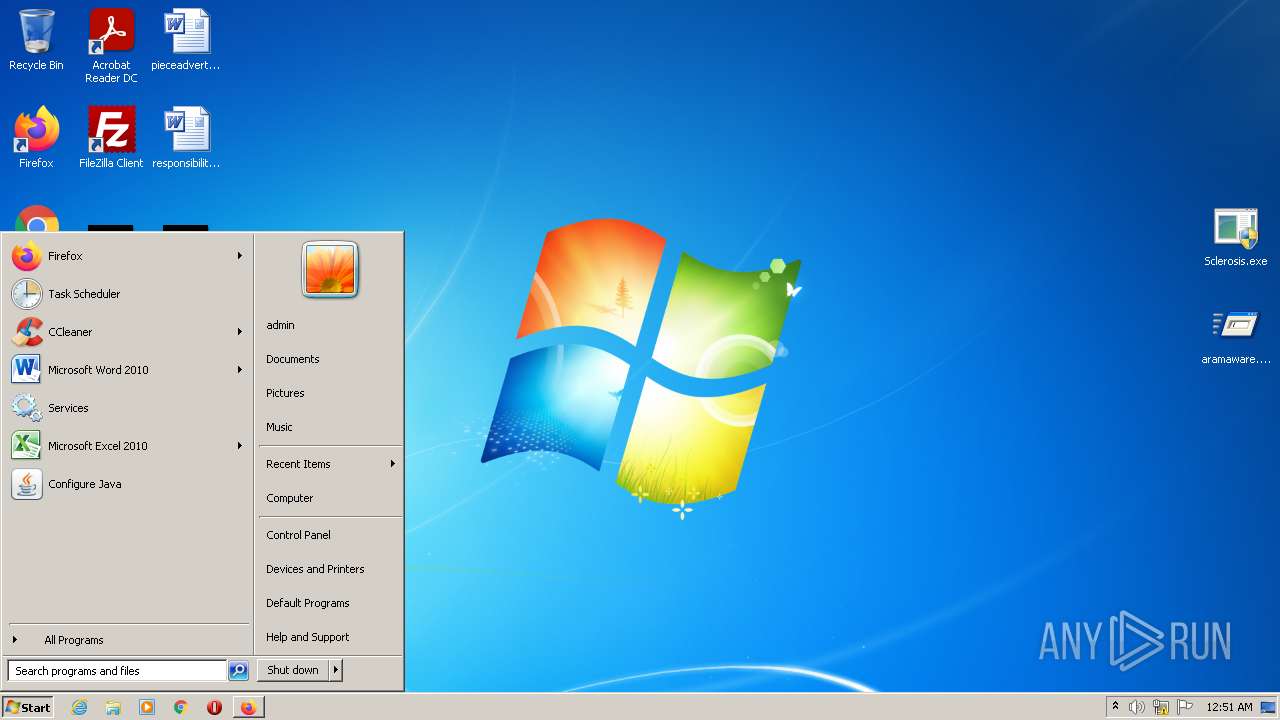Open Microsoft Excel 2010 from Start menu
The image size is (1280, 720).
pyautogui.click(x=127, y=446)
